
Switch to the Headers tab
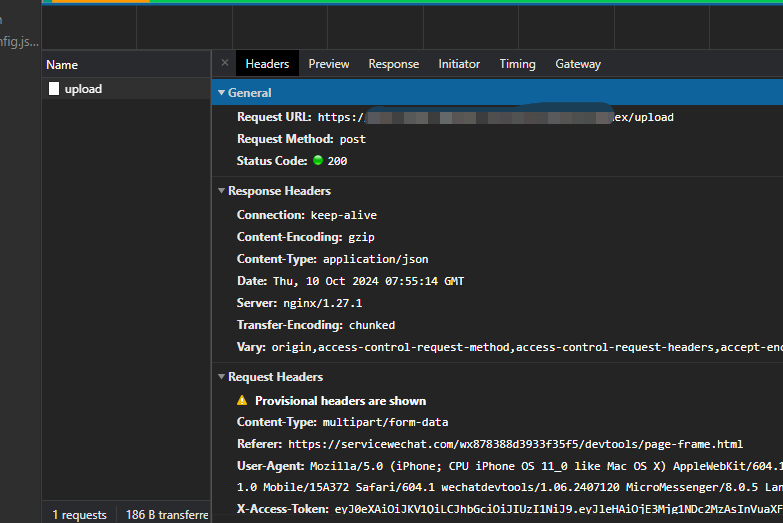coord(267,63)
